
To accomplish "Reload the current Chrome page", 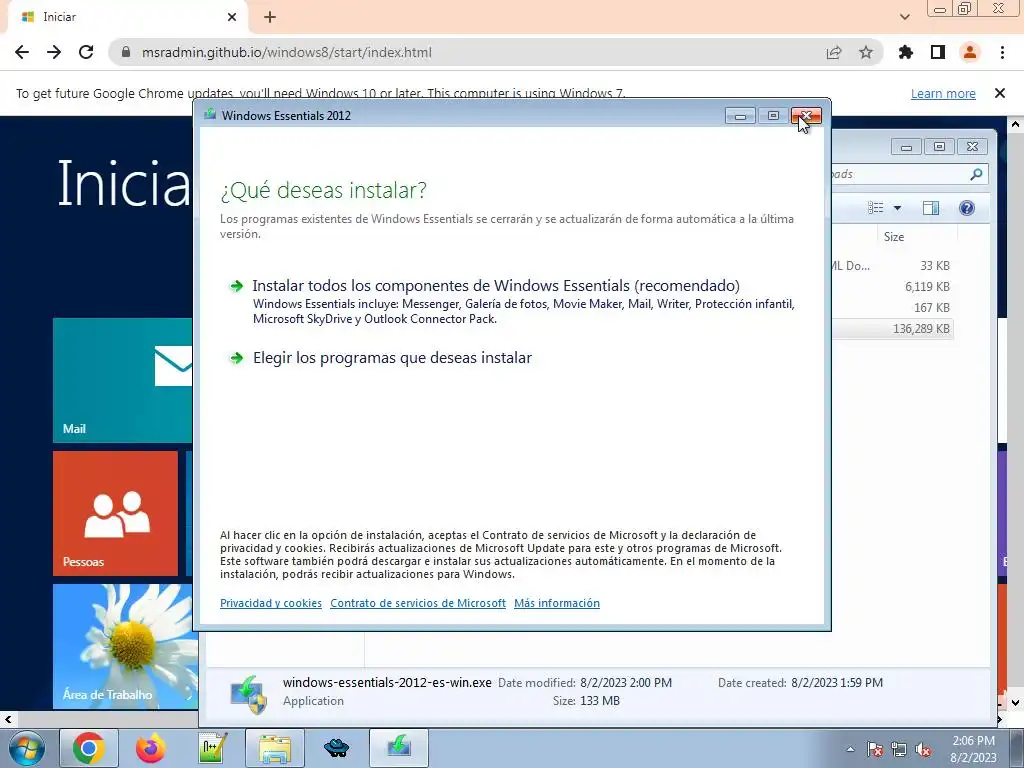I will (86, 52).
